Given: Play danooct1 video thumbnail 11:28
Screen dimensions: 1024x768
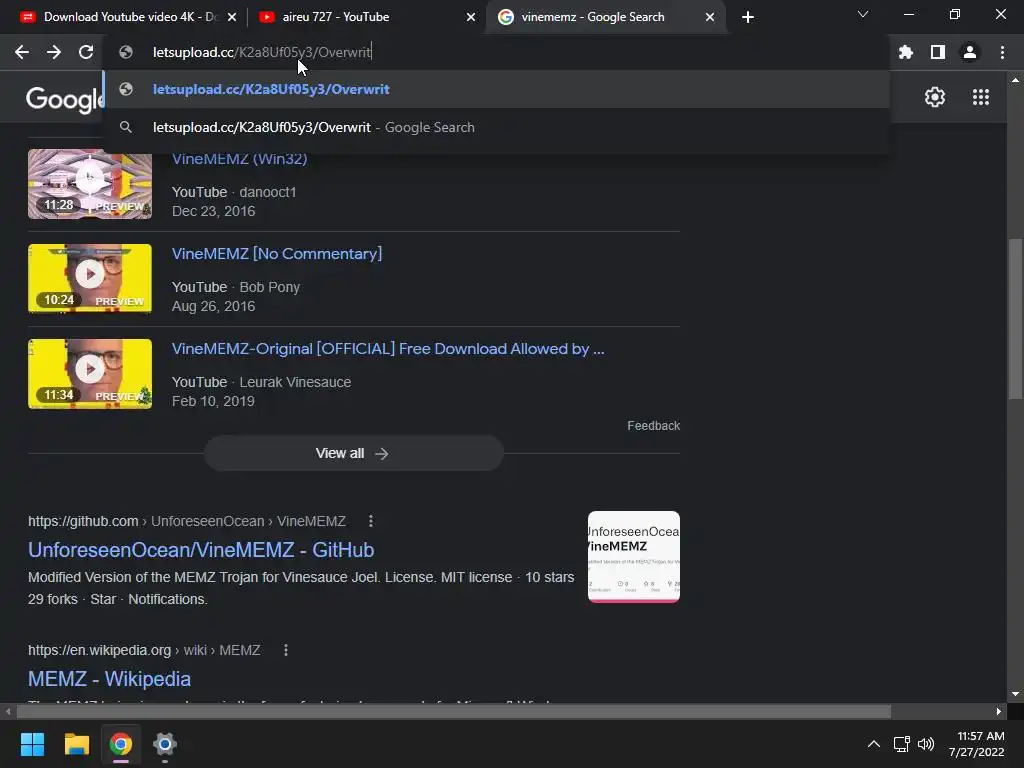Looking at the screenshot, I should tap(90, 184).
